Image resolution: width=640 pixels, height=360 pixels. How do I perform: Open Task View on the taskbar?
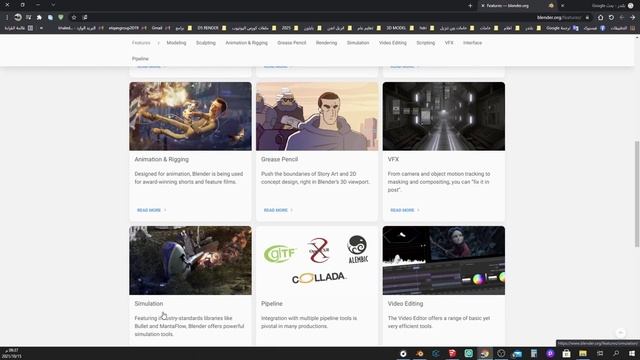pos(600,353)
